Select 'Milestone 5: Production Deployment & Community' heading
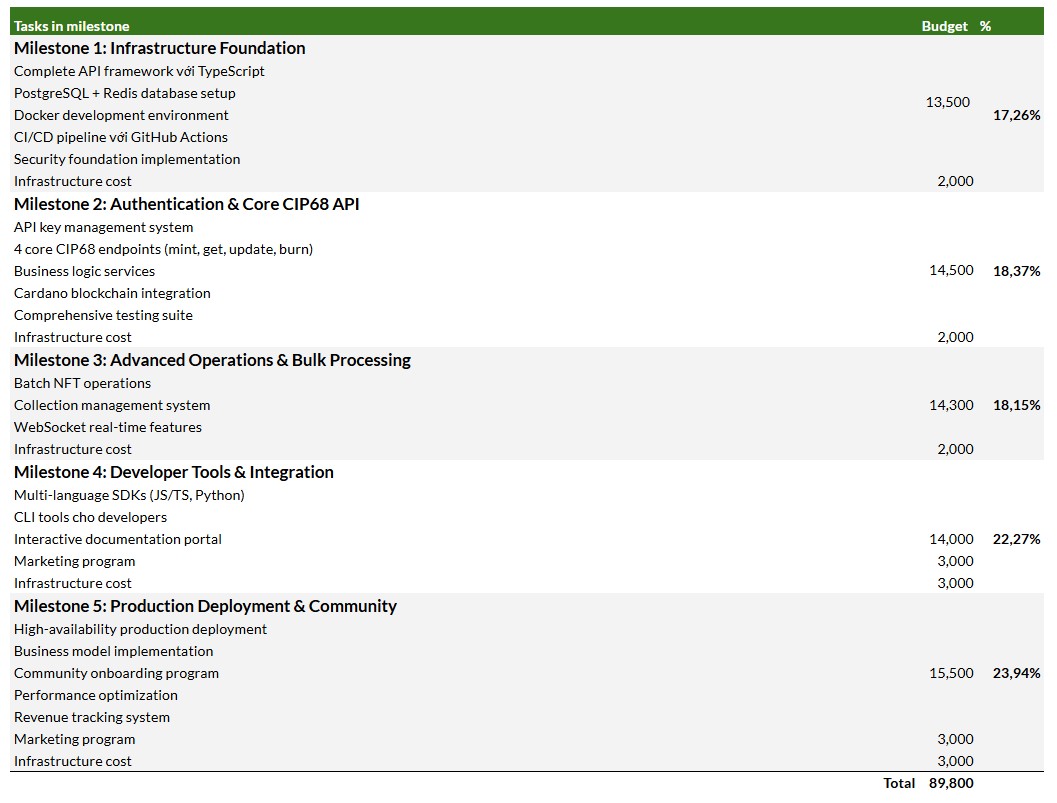This screenshot has width=1057, height=803. (206, 607)
